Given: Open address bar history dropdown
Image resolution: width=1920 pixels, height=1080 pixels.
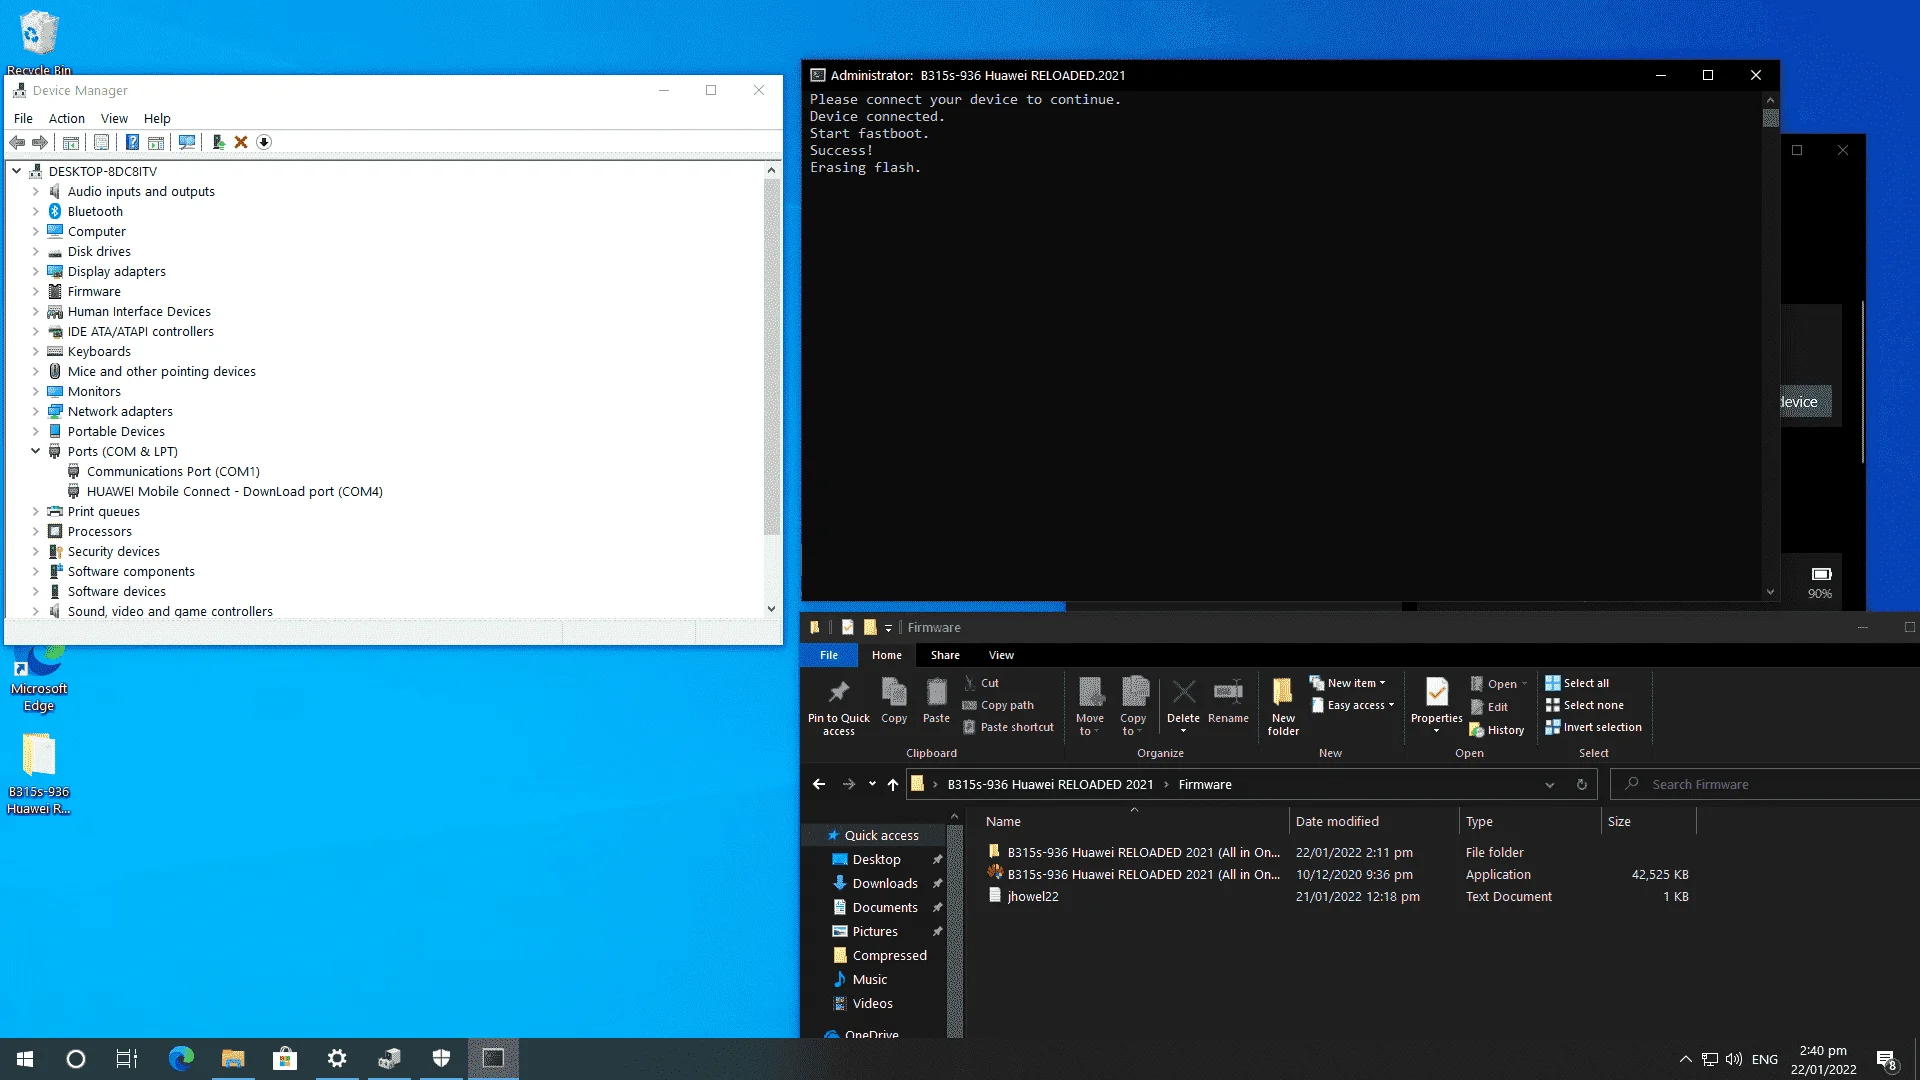Looking at the screenshot, I should tap(1550, 784).
